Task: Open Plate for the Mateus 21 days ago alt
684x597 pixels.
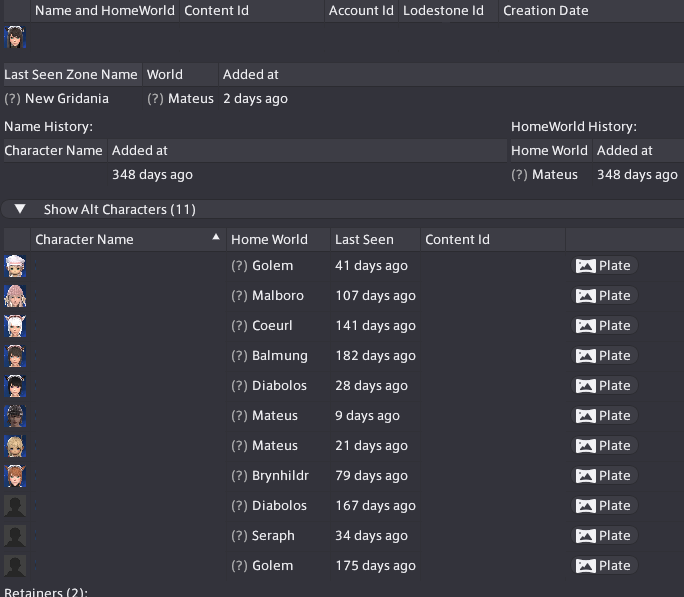Action: 604,446
